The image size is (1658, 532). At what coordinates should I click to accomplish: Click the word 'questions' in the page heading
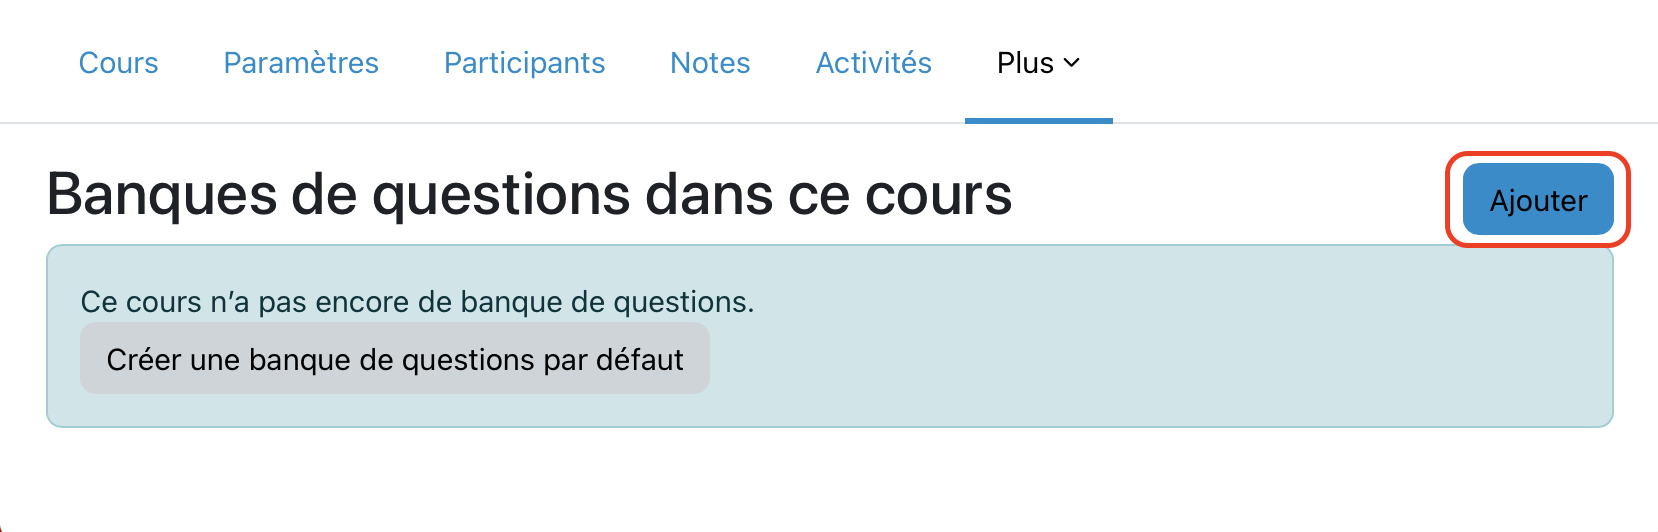click(502, 194)
